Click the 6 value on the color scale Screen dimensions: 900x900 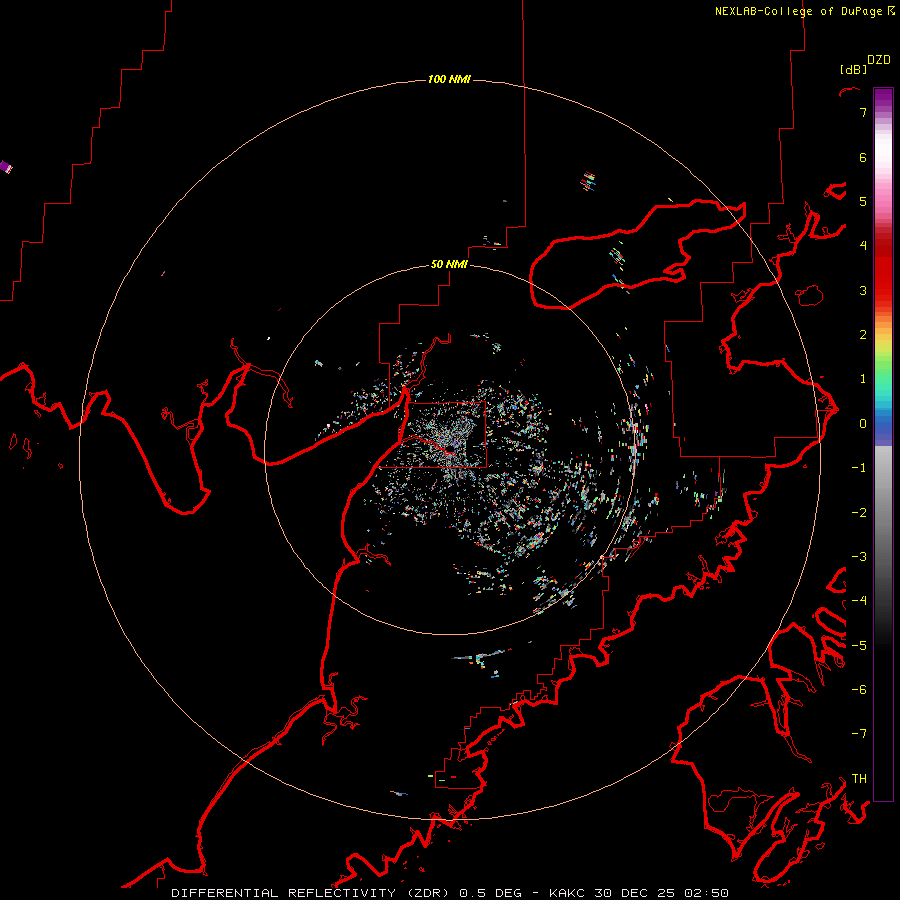863,157
